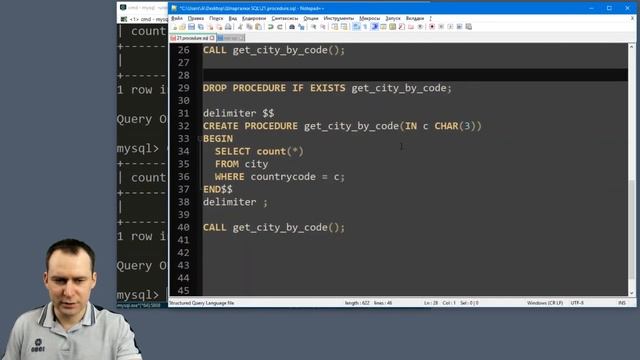Image resolution: width=640 pixels, height=360 pixels.
Task: Click 'Ln : 28 Col : 1' status entry
Action: pos(440,303)
